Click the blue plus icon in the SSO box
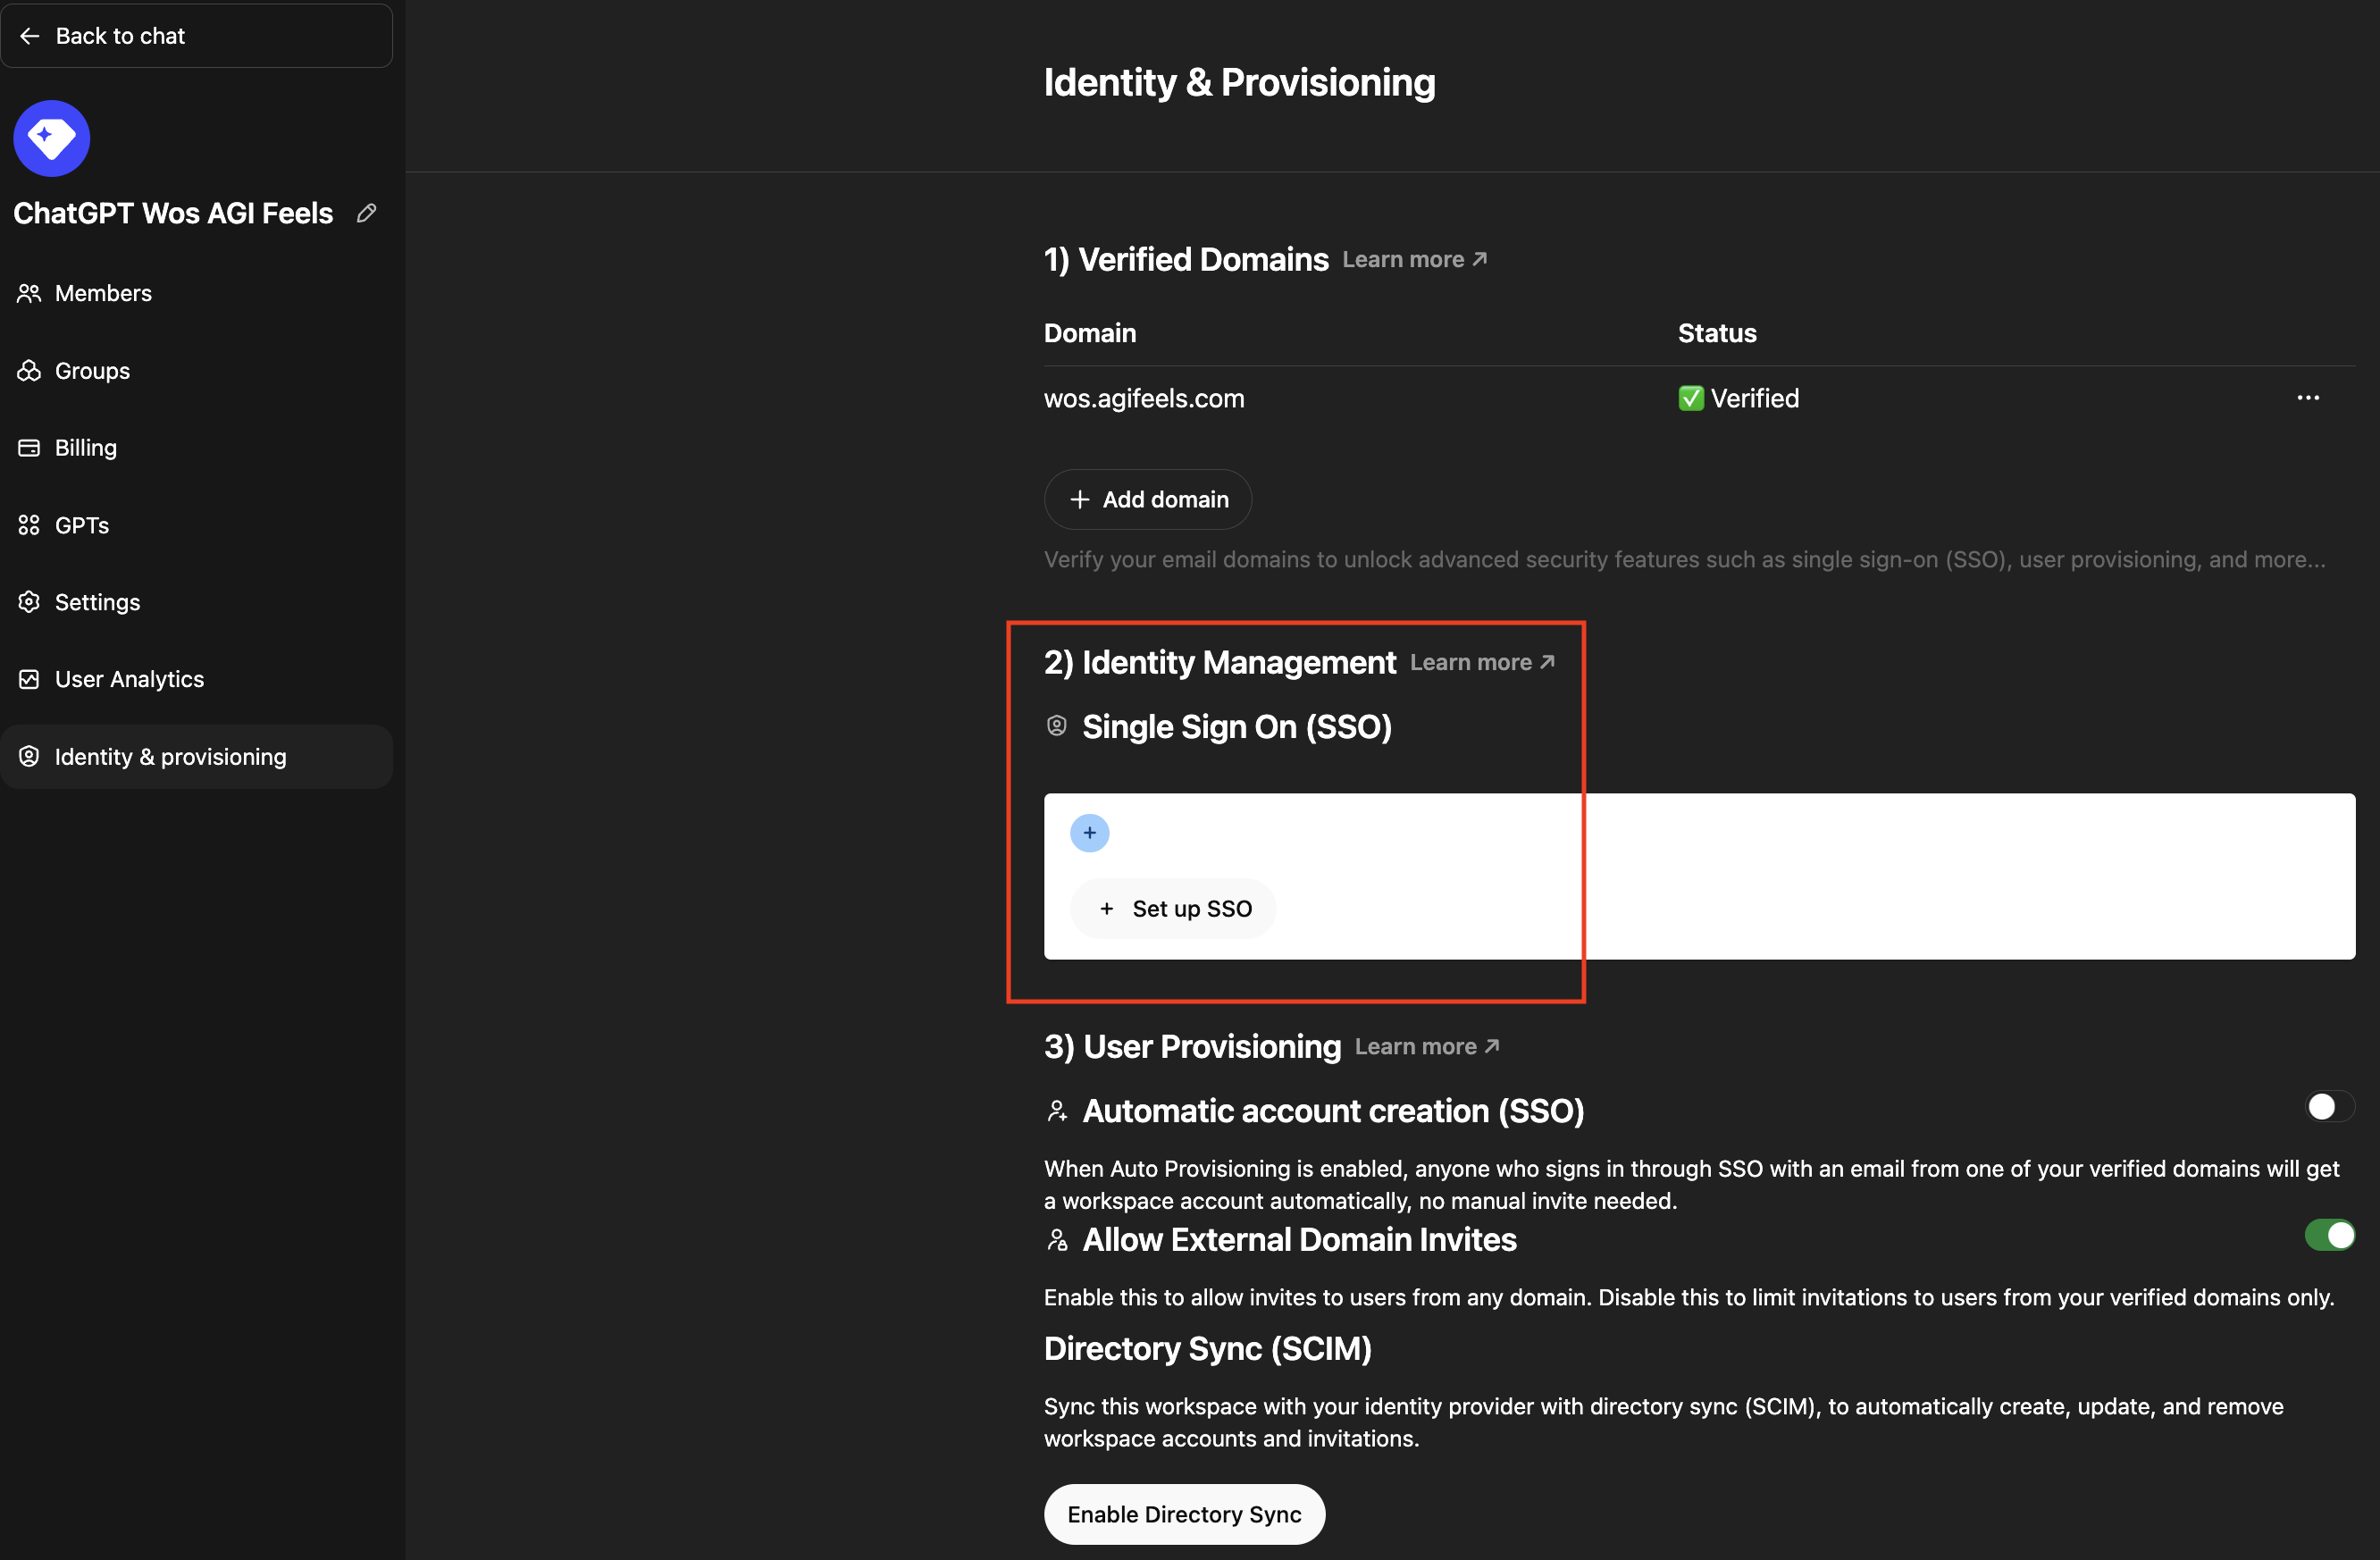Viewport: 2380px width, 1560px height. point(1089,832)
